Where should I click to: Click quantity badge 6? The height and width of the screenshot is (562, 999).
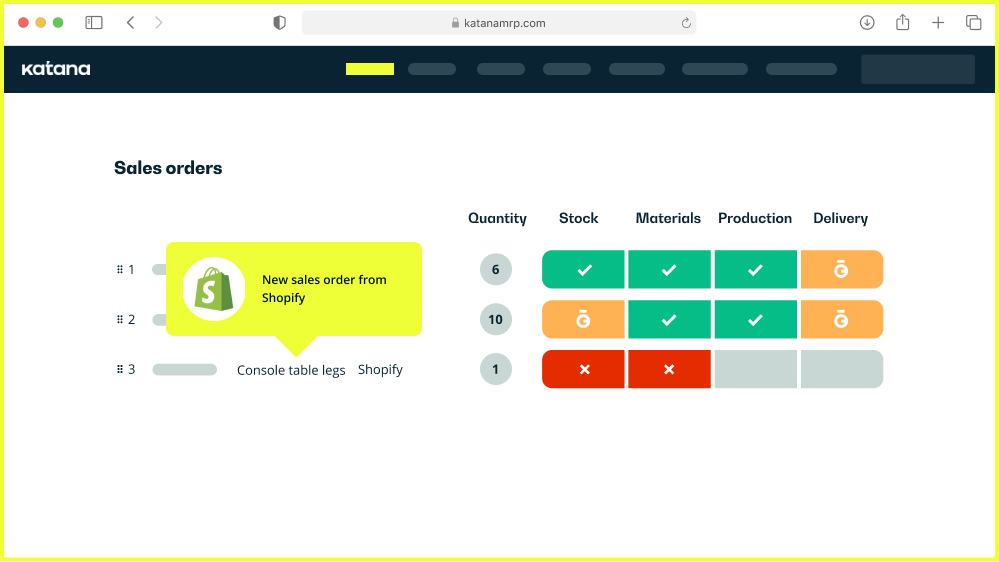pyautogui.click(x=496, y=270)
